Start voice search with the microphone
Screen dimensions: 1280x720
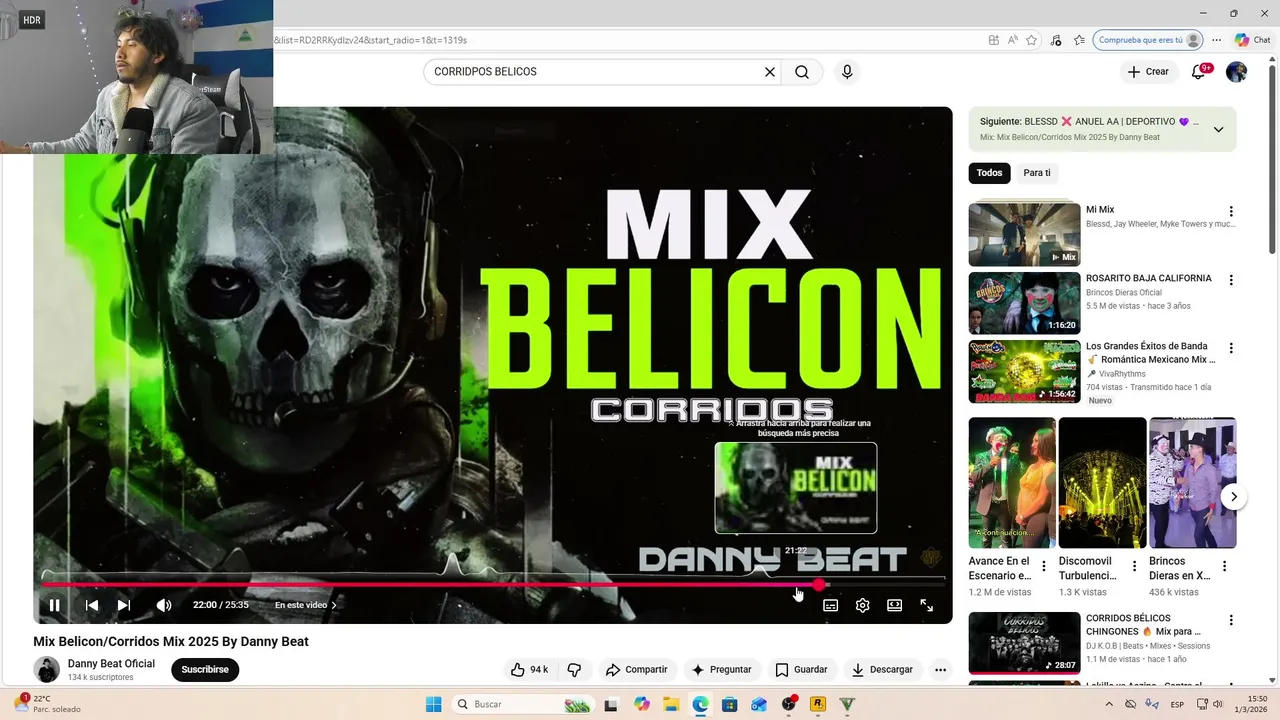coord(847,72)
